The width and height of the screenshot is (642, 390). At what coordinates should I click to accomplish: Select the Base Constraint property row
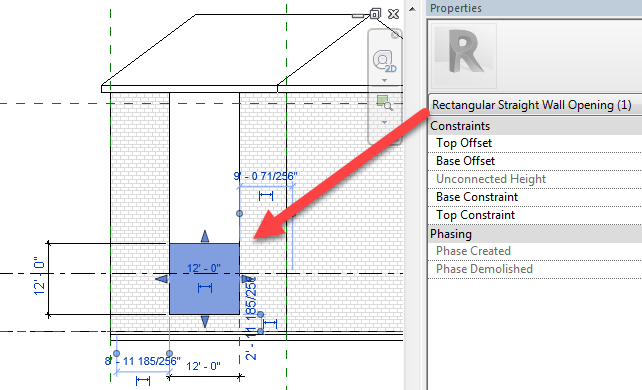click(535, 197)
